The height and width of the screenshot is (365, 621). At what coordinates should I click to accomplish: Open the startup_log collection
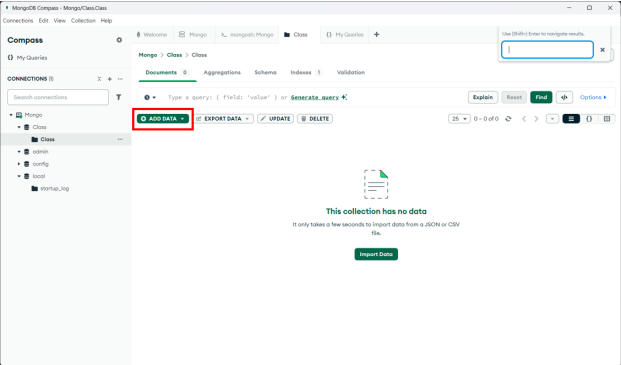[x=55, y=188]
